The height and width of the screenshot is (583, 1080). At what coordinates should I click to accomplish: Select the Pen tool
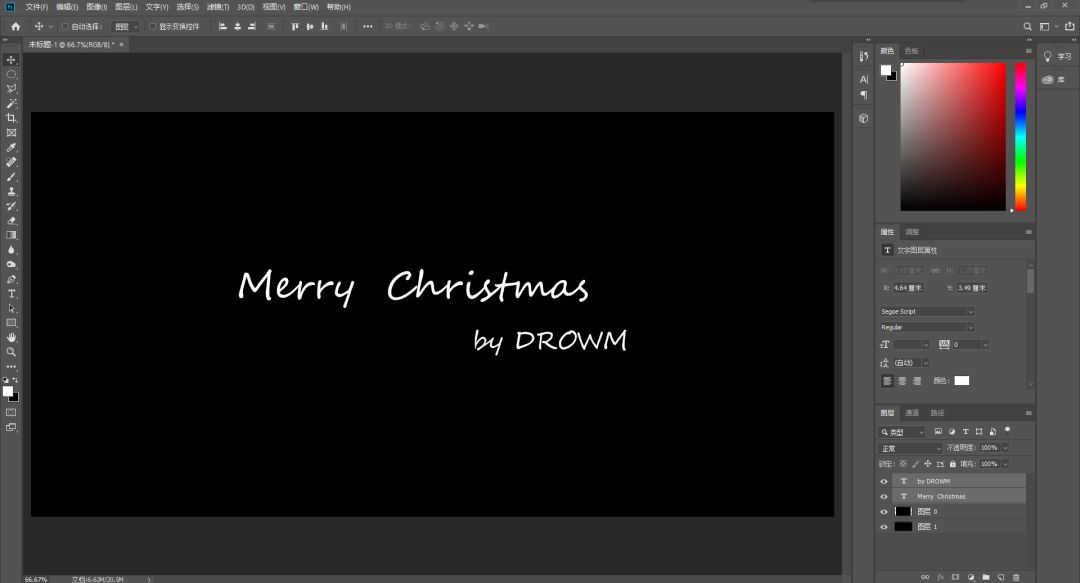coord(11,279)
